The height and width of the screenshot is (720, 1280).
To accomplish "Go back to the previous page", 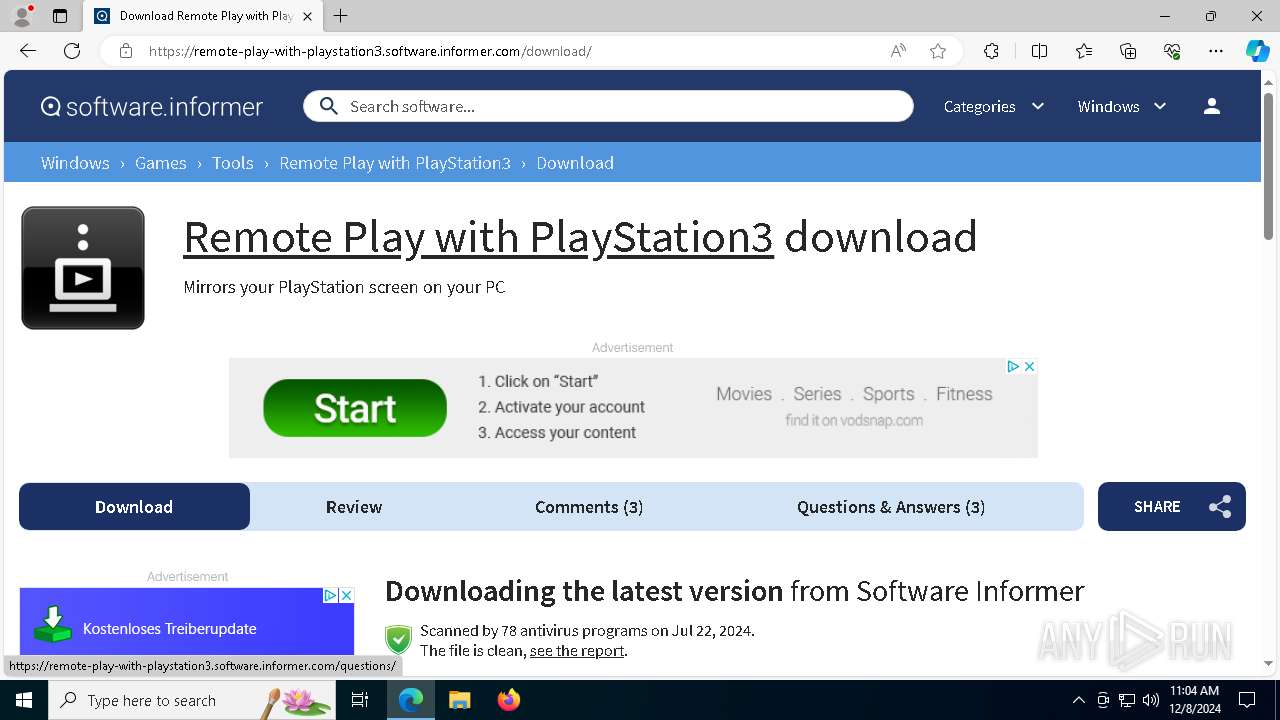I will click(28, 51).
